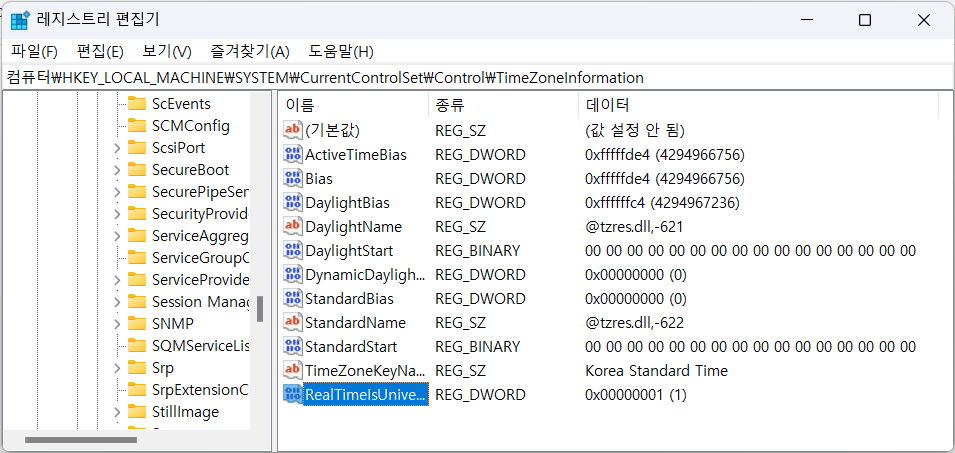The height and width of the screenshot is (453, 955).
Task: Expand the StillImage tree node
Action: pos(117,412)
